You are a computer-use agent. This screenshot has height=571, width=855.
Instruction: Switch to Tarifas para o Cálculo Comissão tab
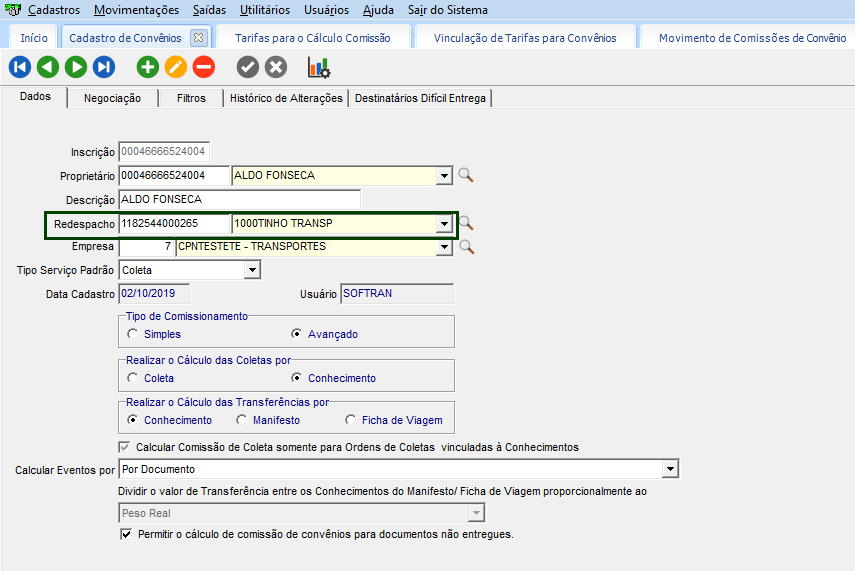pos(312,38)
